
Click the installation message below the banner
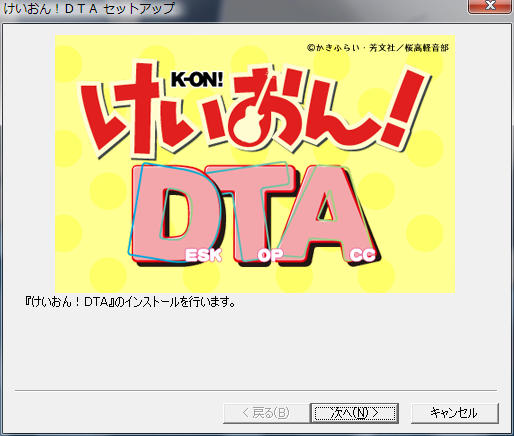coord(130,302)
